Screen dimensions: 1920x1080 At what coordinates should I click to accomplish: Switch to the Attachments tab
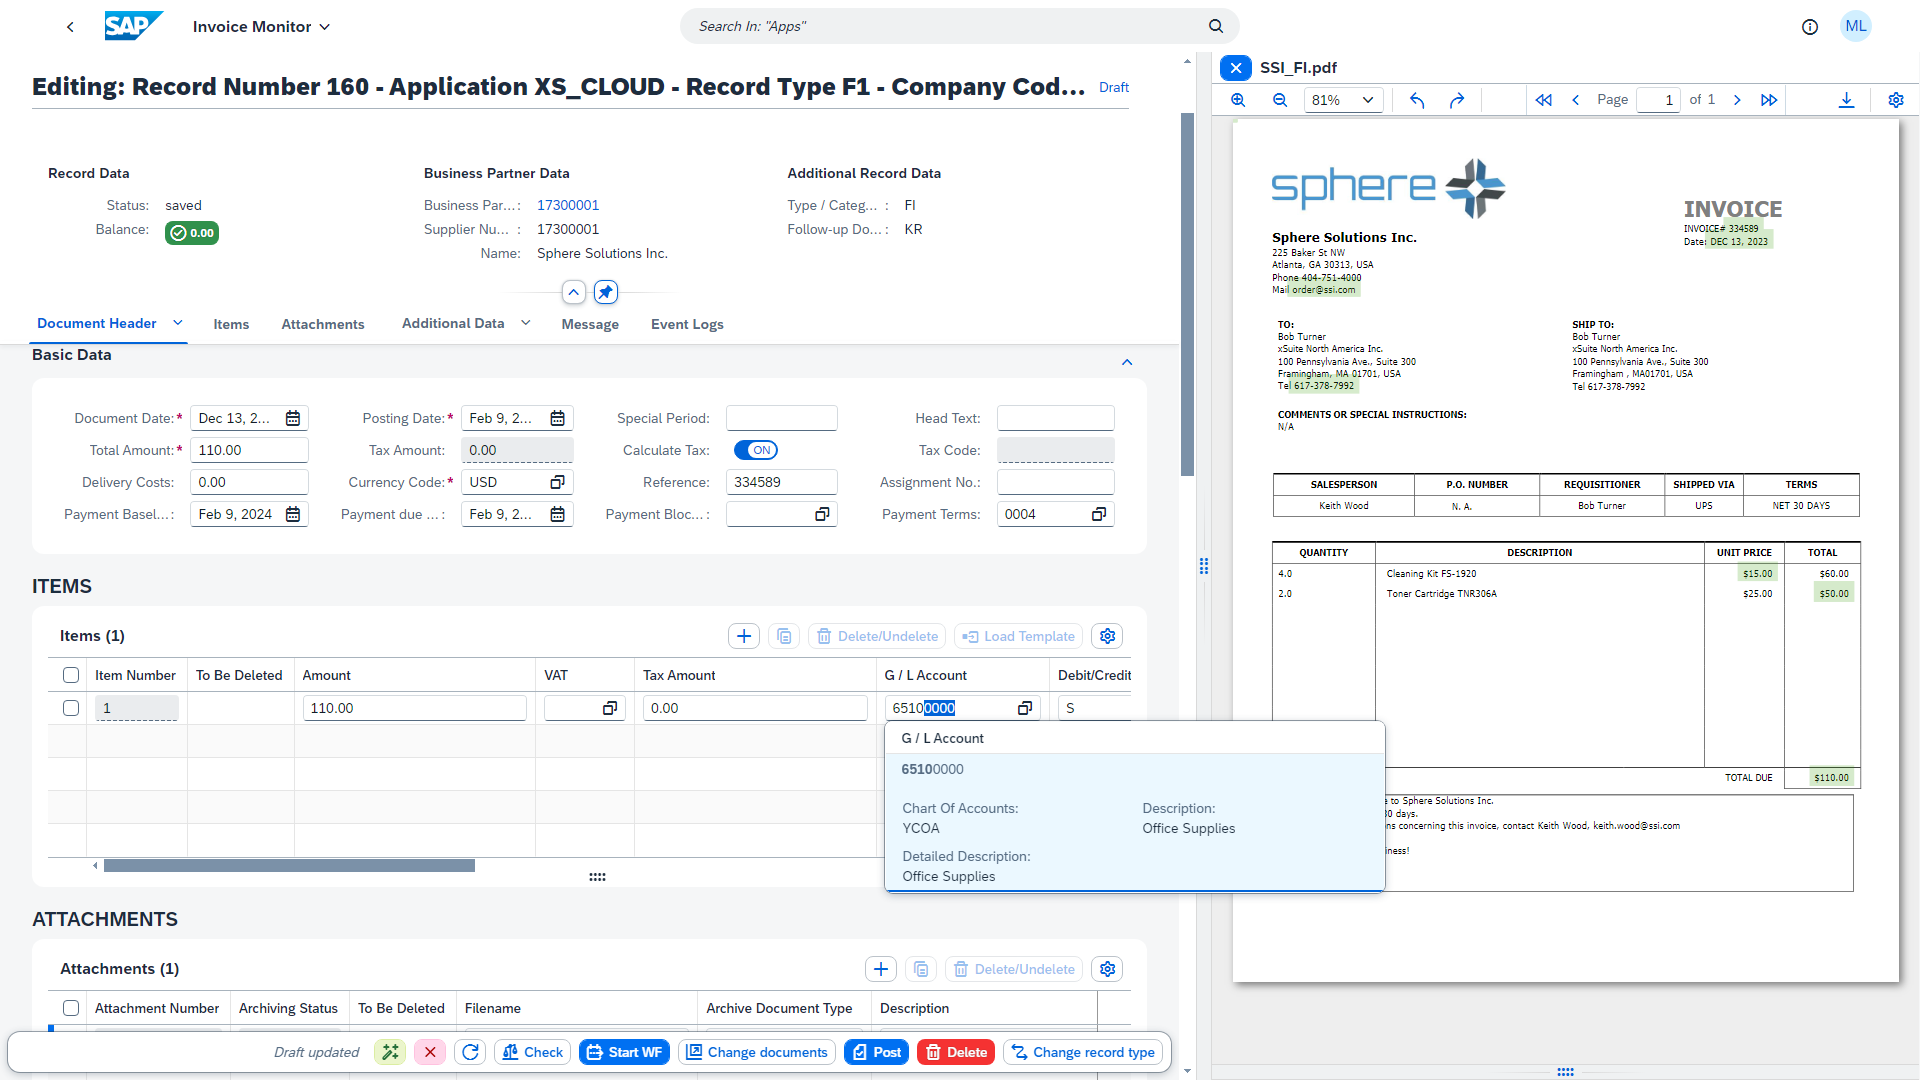click(322, 324)
